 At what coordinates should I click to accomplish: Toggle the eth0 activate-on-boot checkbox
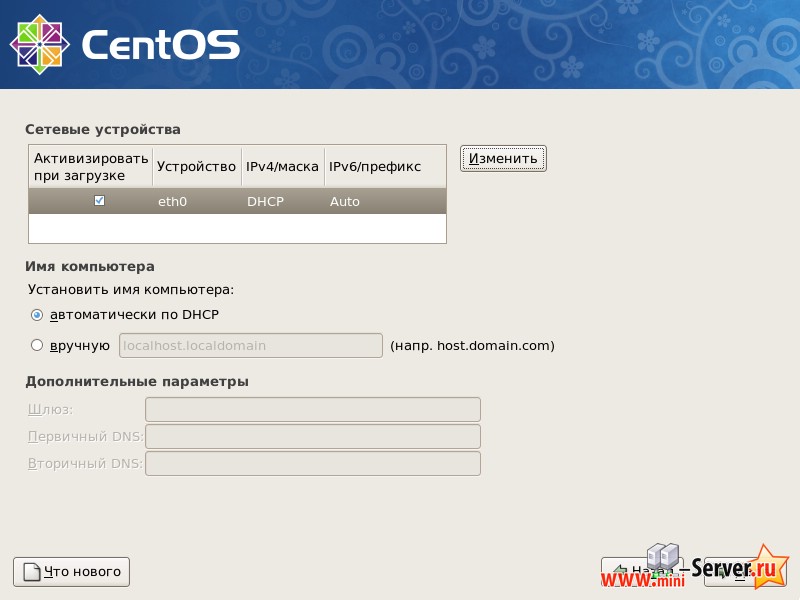click(99, 201)
